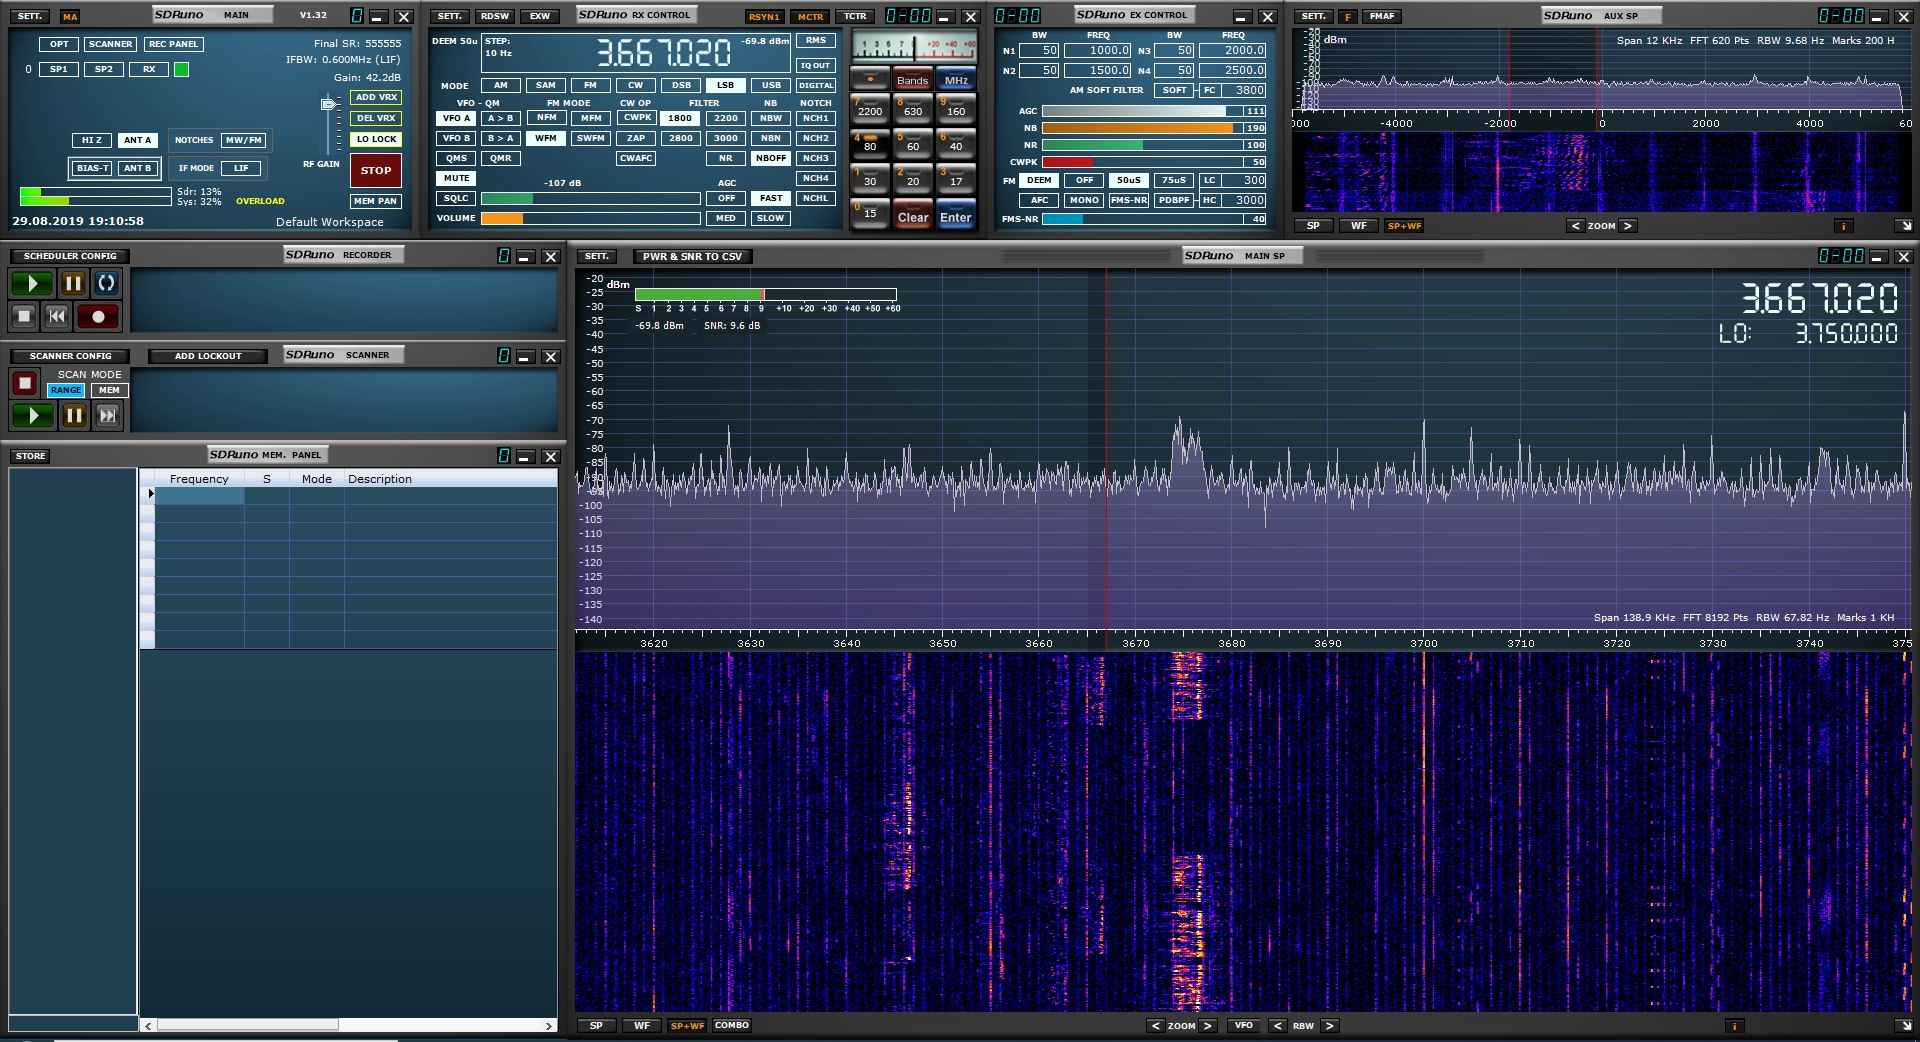Skip to next scanner frequency
The image size is (1920, 1042).
[108, 415]
